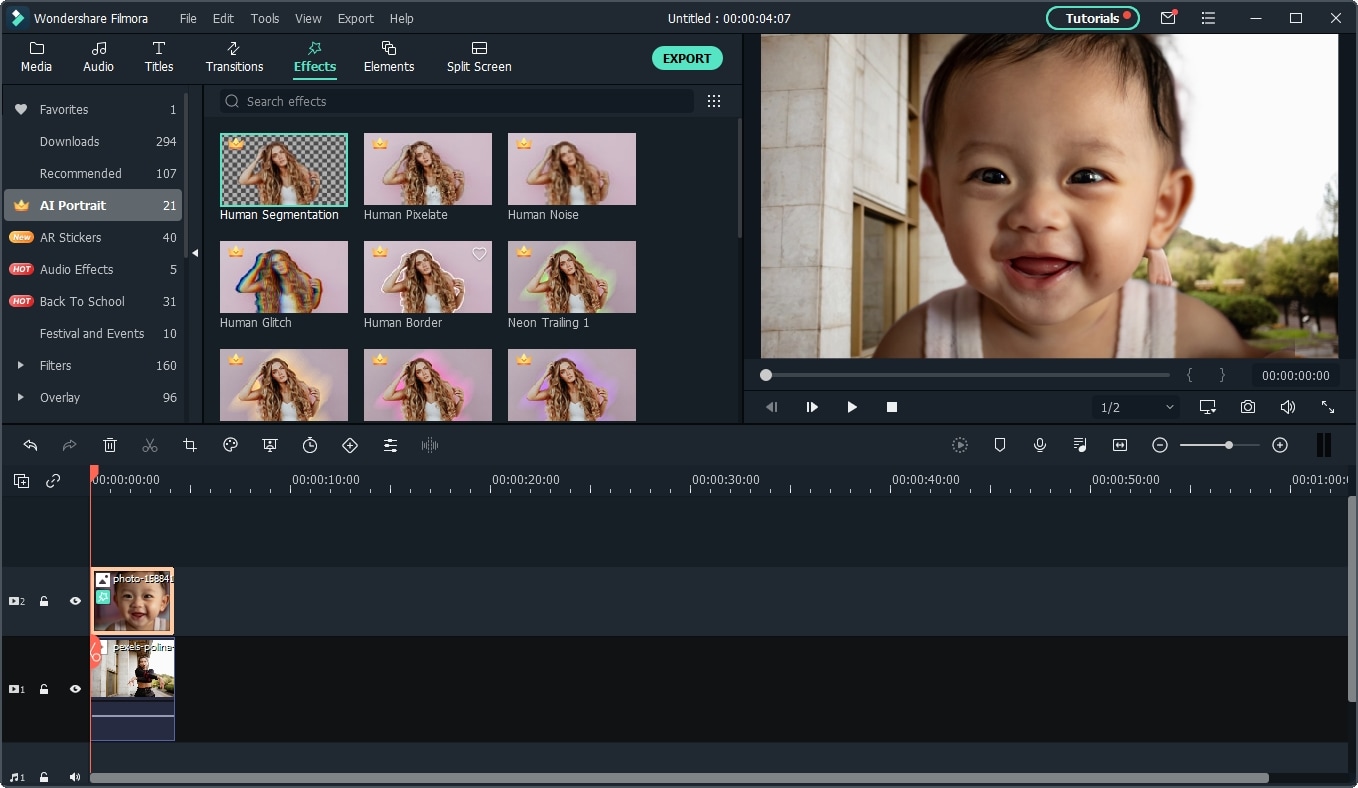Toggle the audio meter bars icon
Screen dimensions: 1358x788
[x=1324, y=445]
